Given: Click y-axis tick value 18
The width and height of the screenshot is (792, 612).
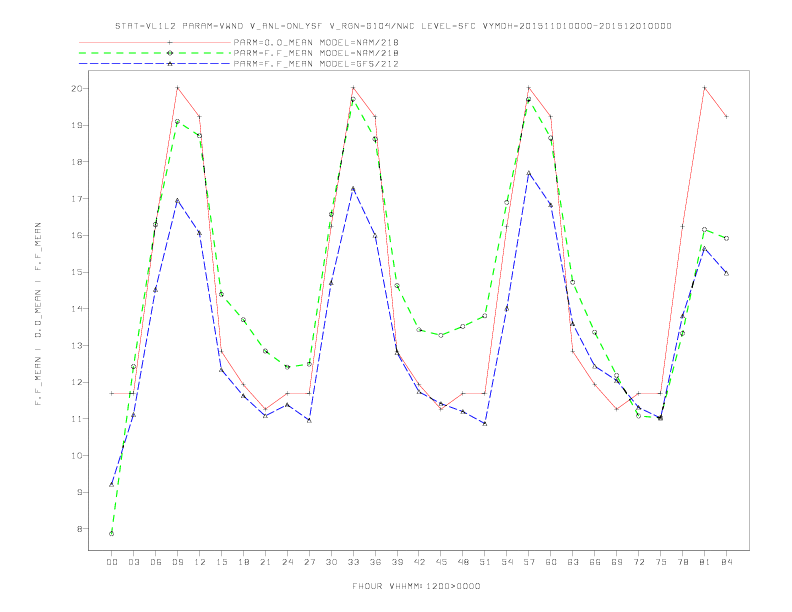Looking at the screenshot, I should (x=77, y=162).
